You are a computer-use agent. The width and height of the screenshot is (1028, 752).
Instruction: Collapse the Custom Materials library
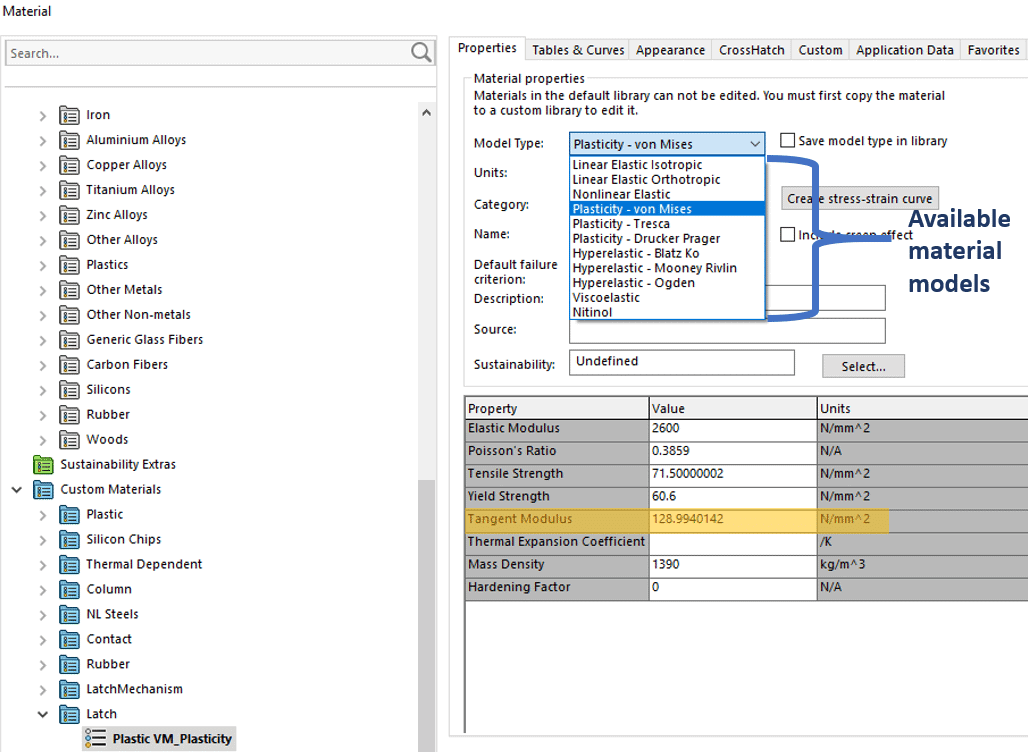pos(16,490)
